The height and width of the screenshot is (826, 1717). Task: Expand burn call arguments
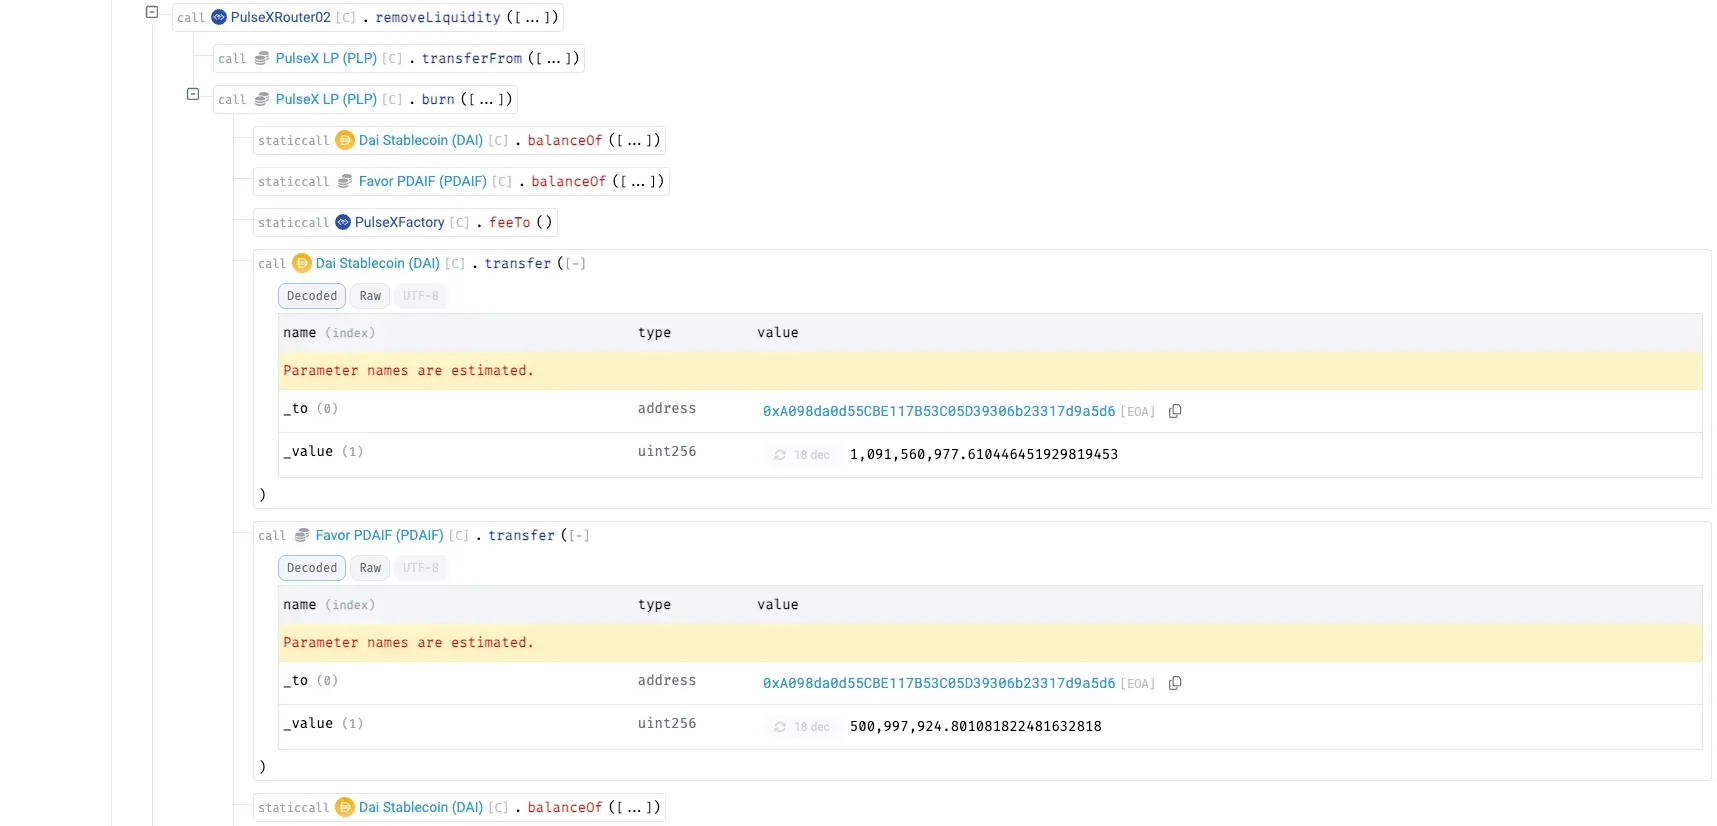coord(486,99)
